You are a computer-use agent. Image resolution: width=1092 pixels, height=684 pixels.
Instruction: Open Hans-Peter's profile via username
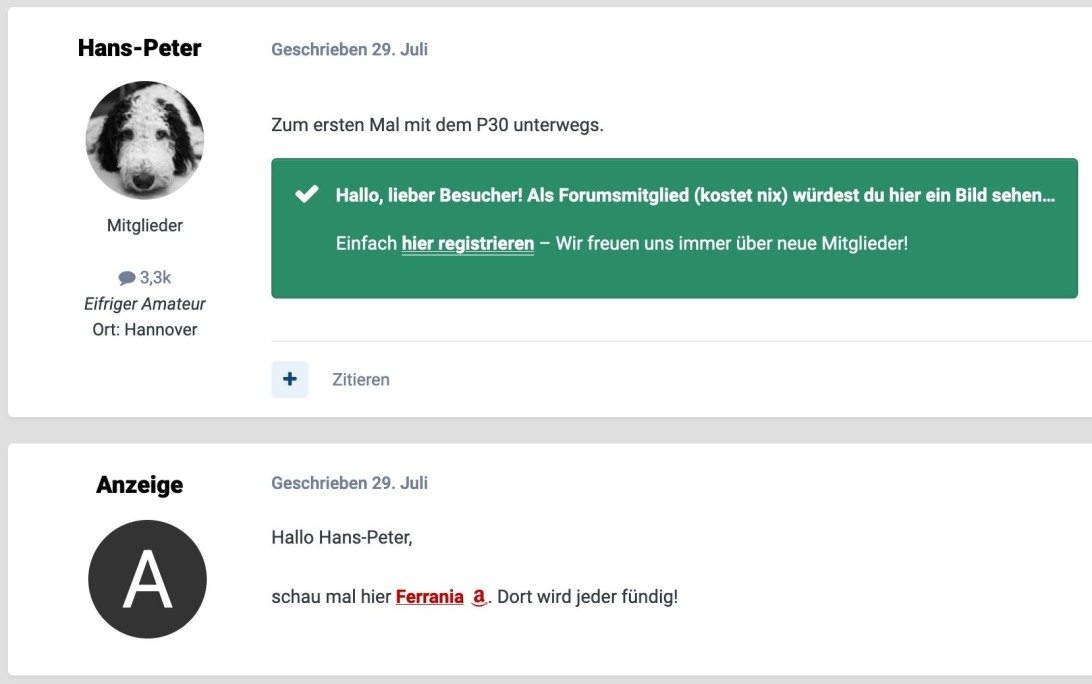(139, 48)
